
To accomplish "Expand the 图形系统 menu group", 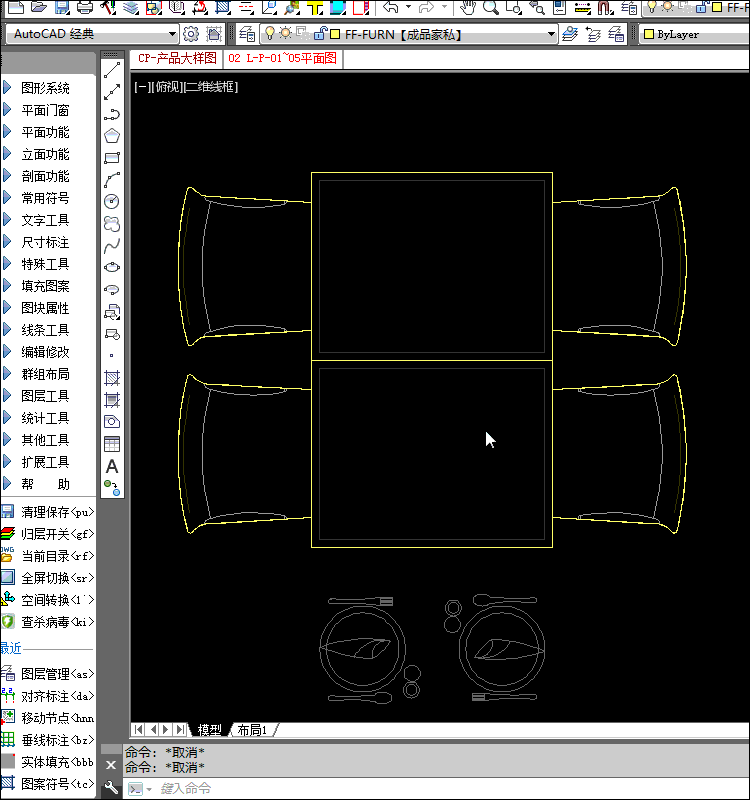I will tap(45, 88).
